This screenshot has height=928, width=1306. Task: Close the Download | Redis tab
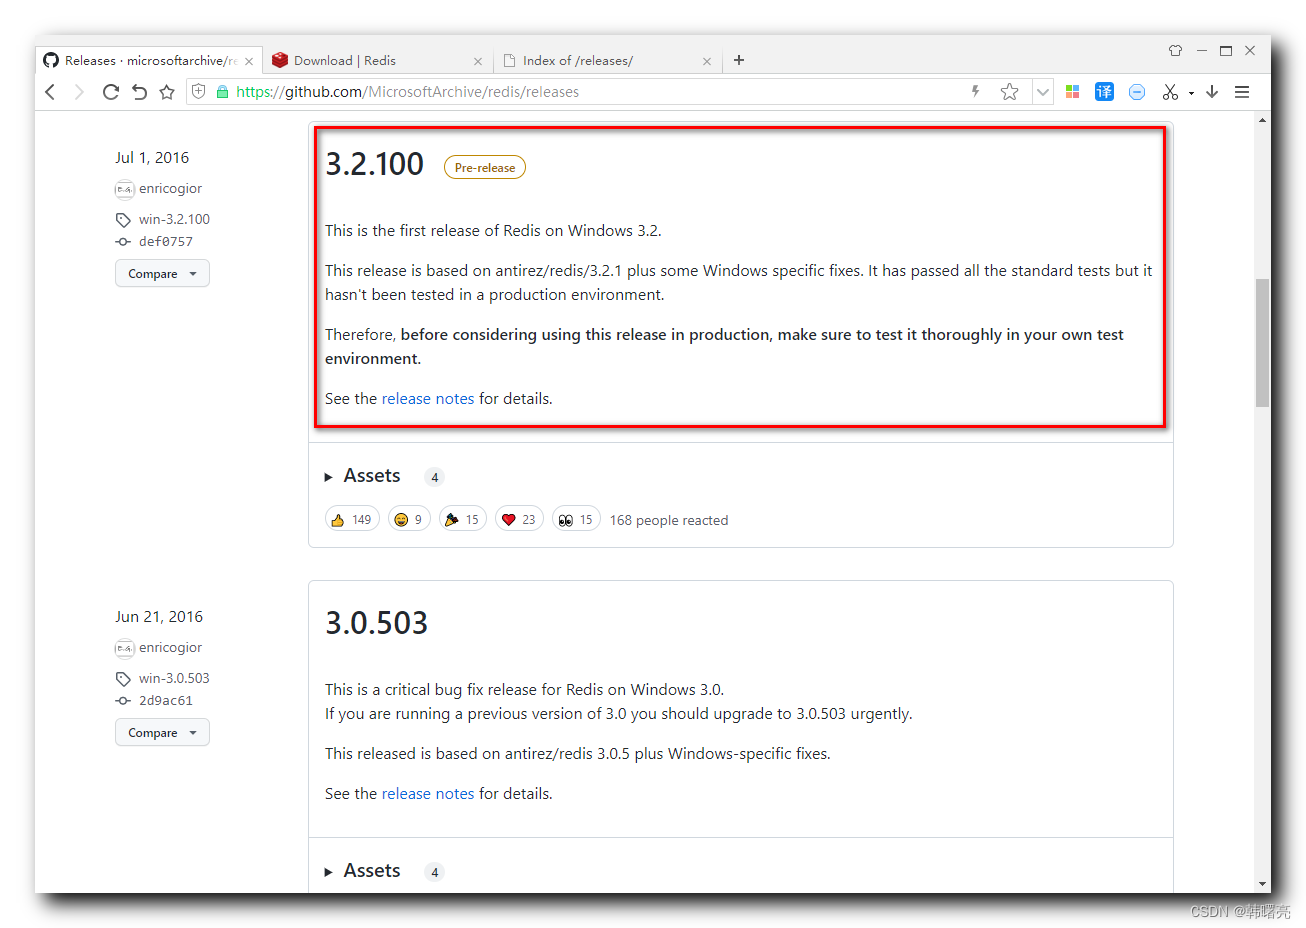point(477,61)
